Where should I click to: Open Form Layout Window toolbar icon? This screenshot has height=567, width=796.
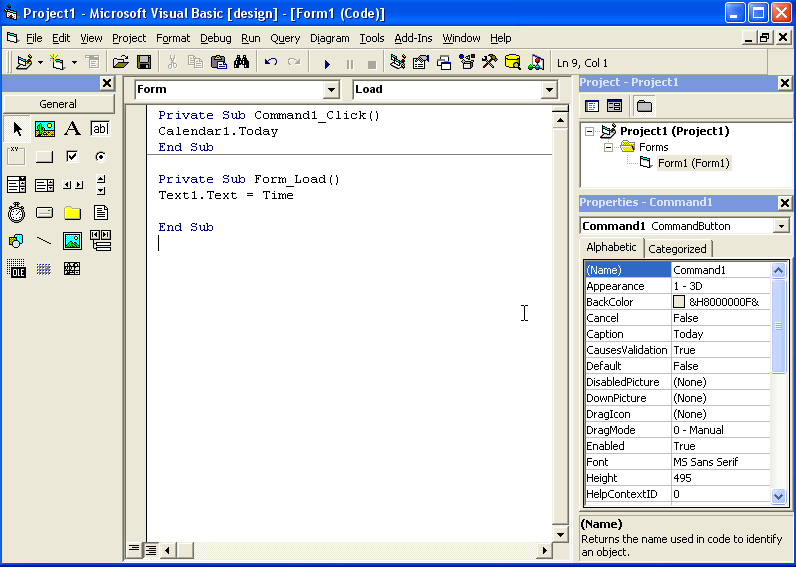point(444,62)
